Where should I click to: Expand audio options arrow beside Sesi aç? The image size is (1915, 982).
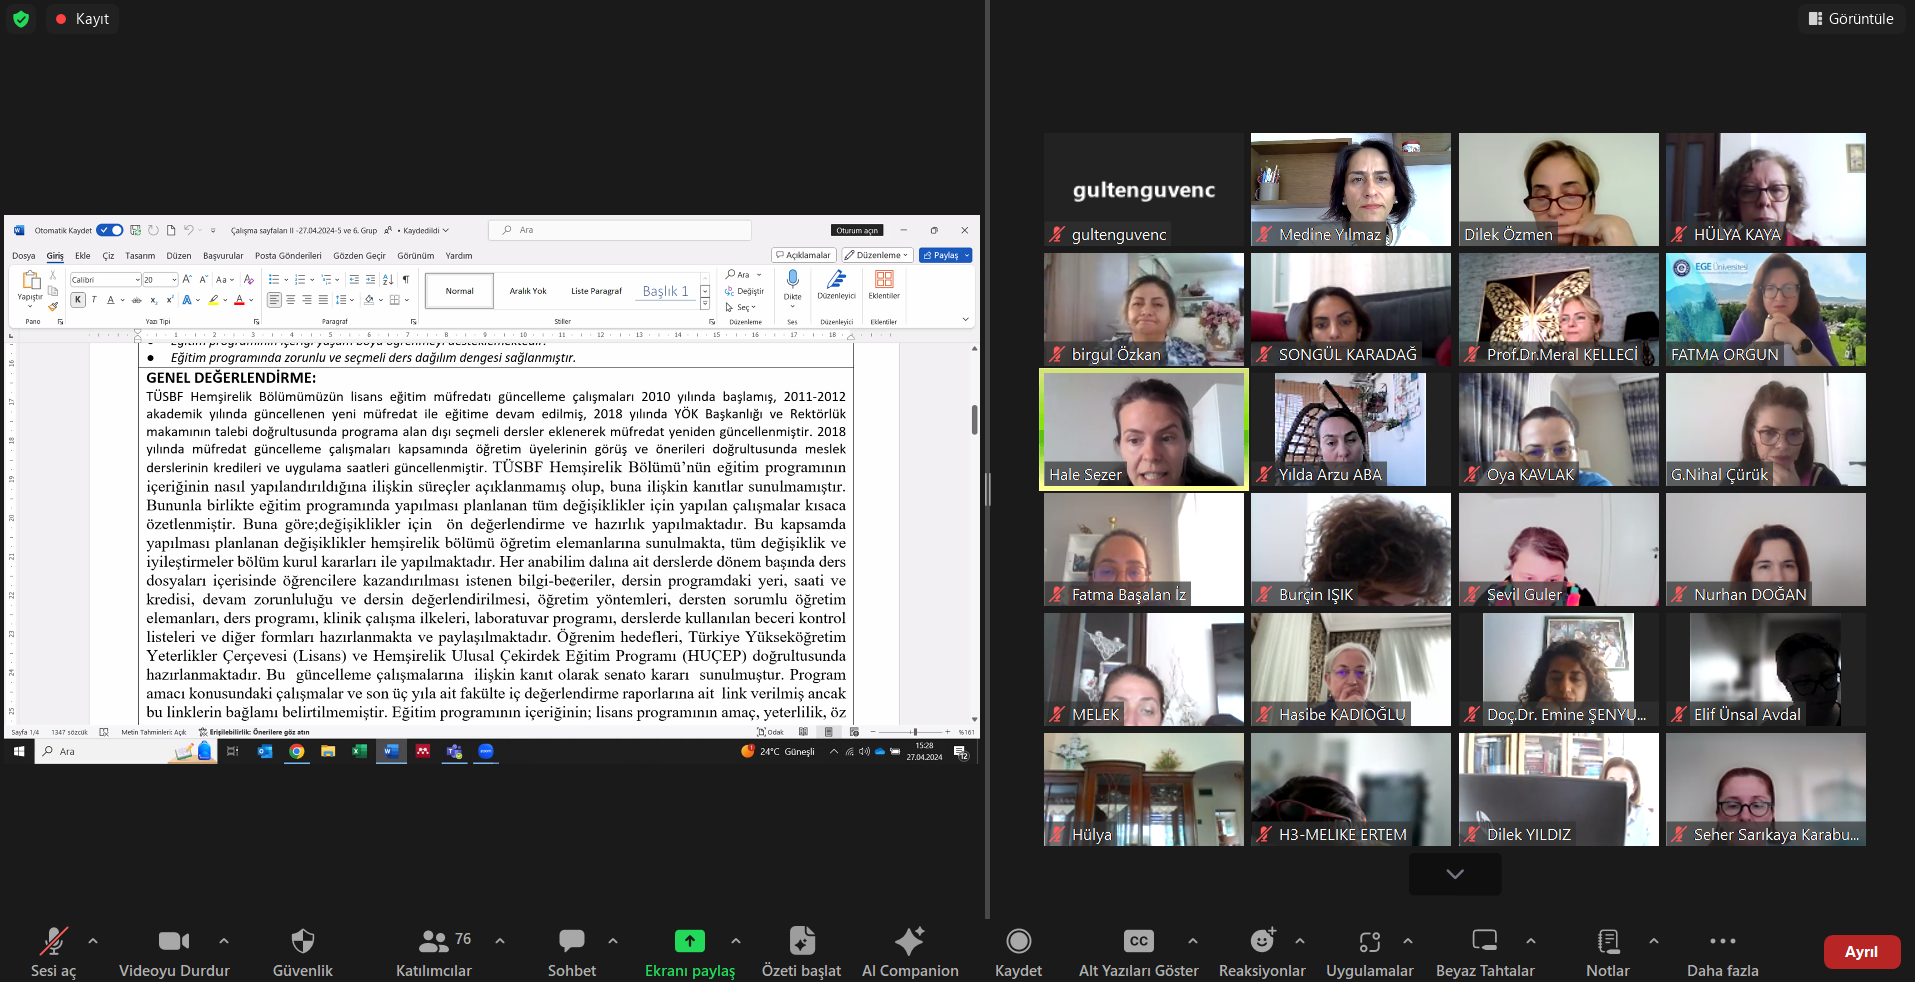click(x=93, y=941)
